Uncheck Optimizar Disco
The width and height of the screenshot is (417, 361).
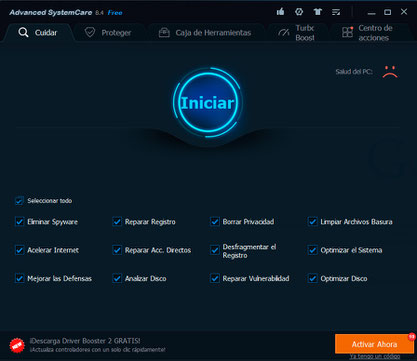click(x=312, y=278)
